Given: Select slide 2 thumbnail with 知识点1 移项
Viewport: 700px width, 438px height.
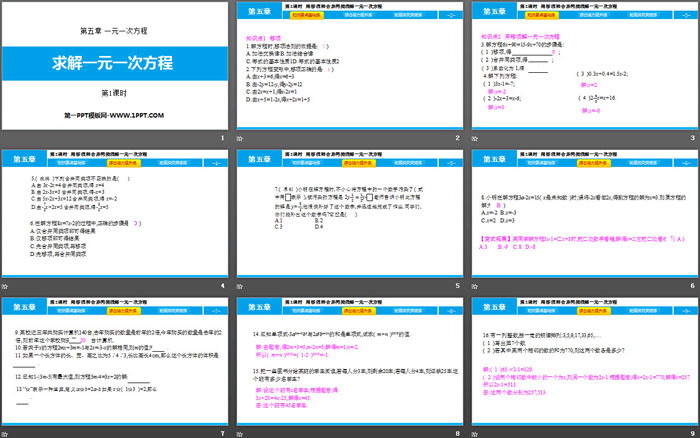Looking at the screenshot, I should click(350, 66).
